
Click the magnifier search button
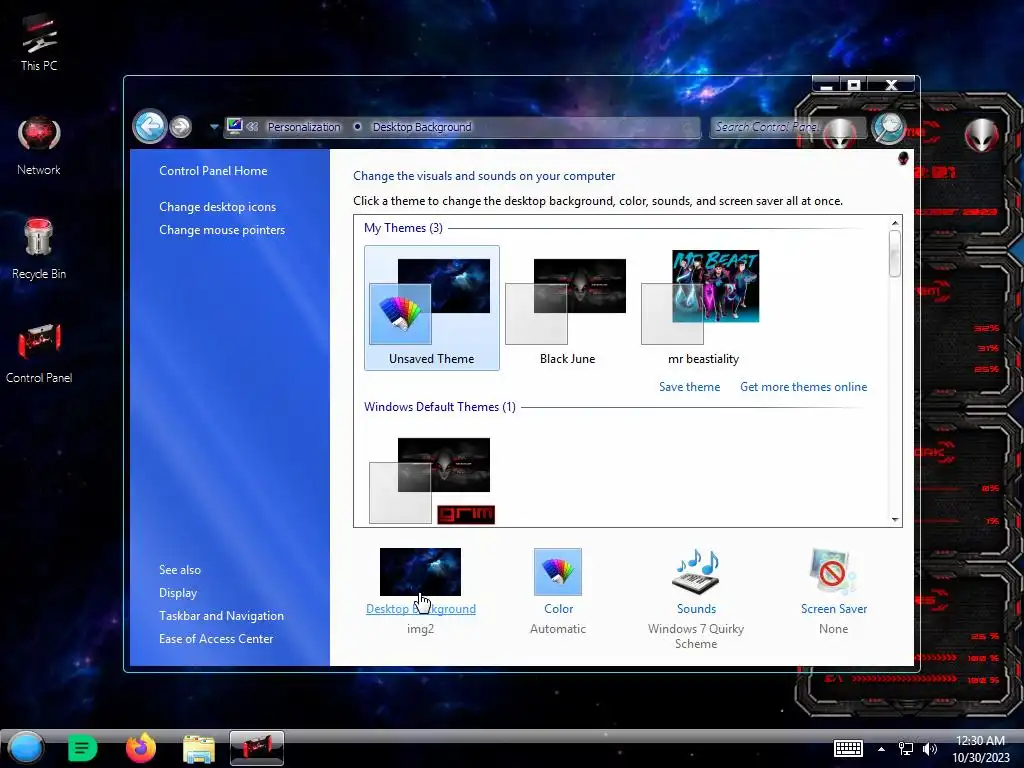point(889,128)
